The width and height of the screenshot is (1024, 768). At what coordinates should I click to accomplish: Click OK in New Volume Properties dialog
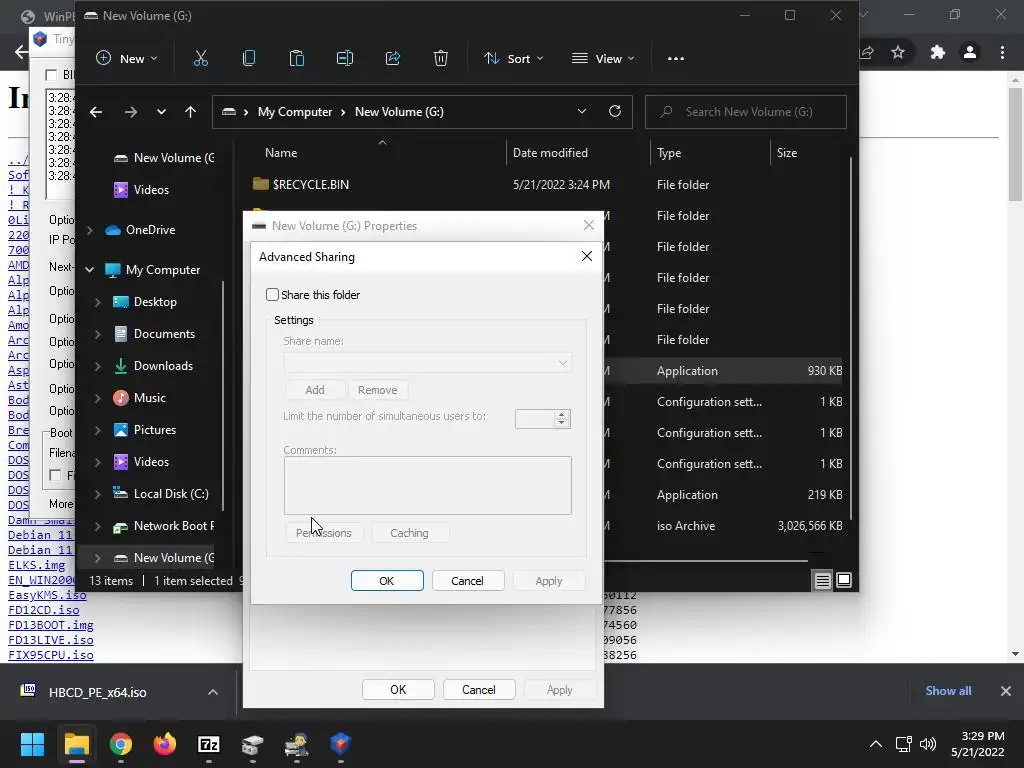pos(398,690)
